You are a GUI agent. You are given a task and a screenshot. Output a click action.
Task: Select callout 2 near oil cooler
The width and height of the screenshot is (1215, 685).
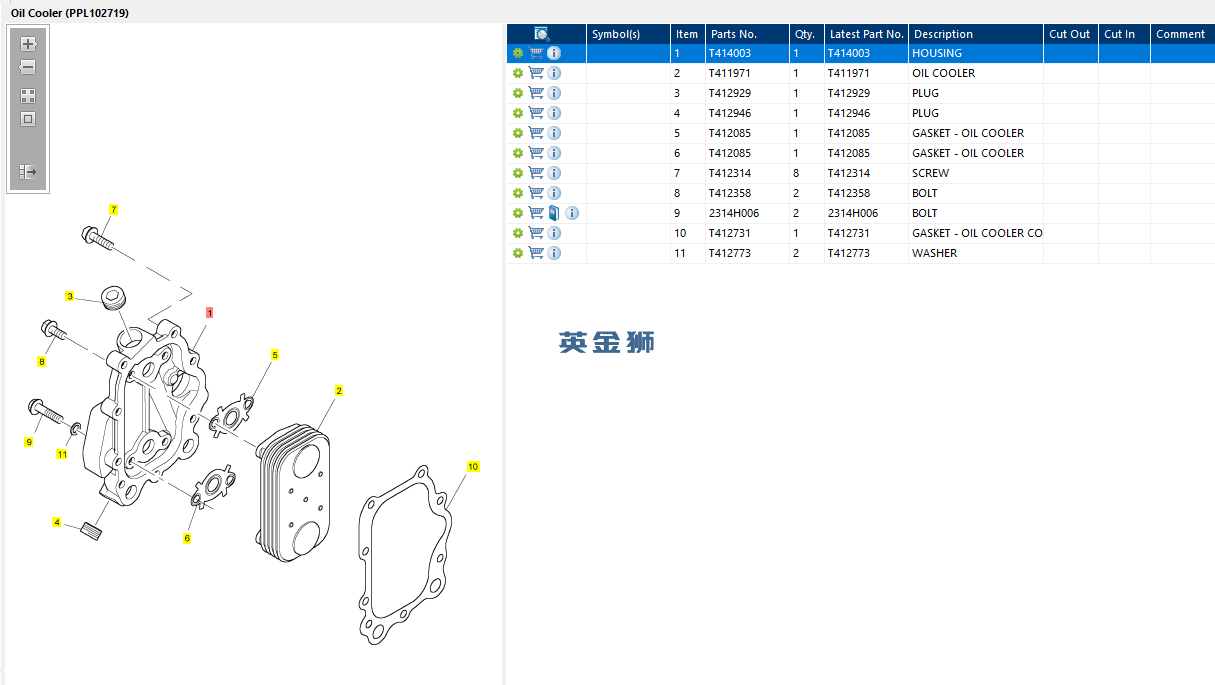(339, 391)
